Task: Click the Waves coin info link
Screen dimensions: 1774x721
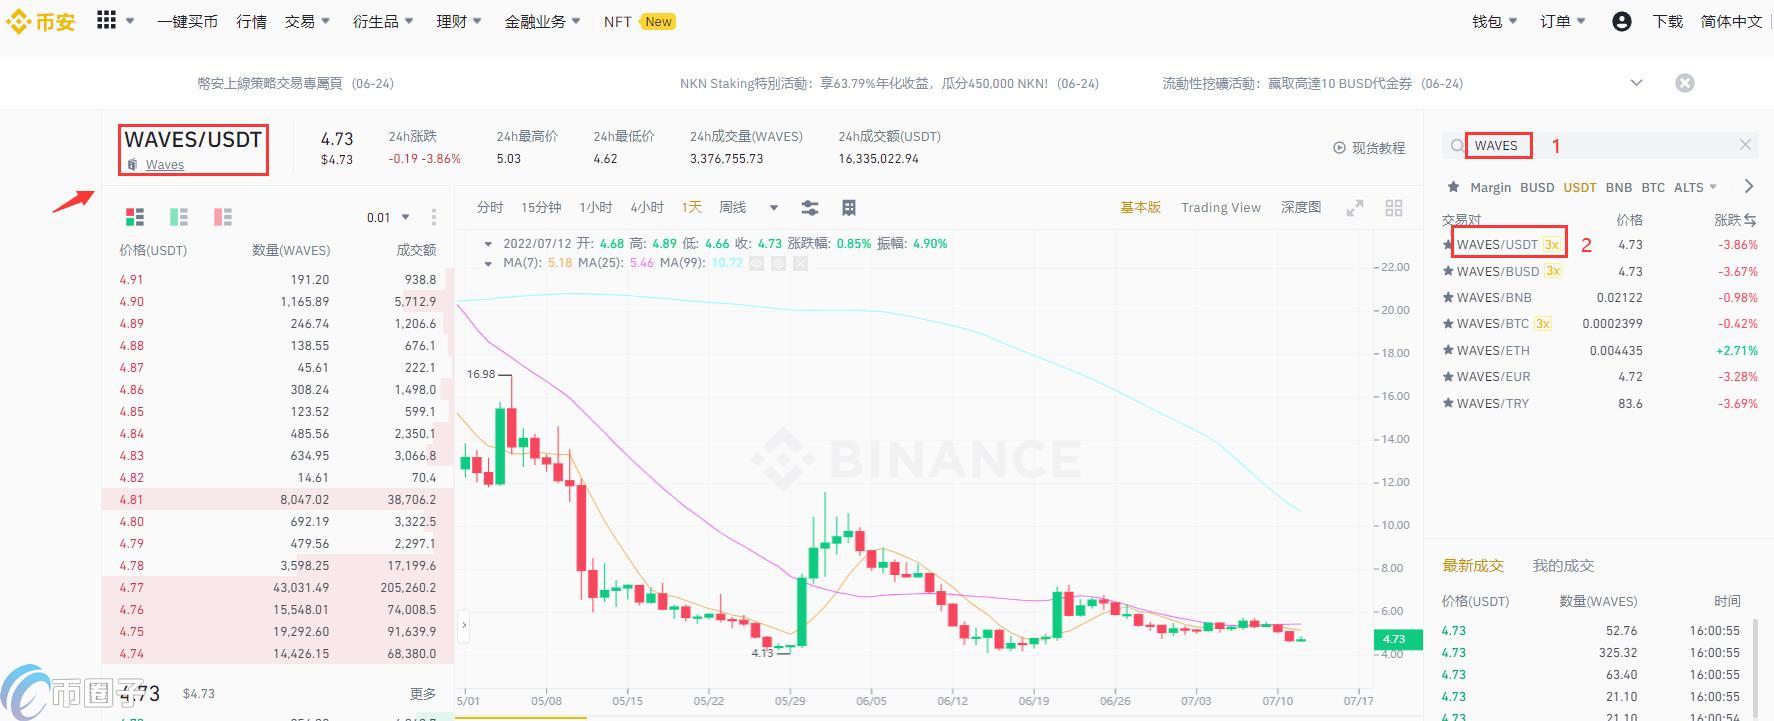Action: [x=165, y=165]
